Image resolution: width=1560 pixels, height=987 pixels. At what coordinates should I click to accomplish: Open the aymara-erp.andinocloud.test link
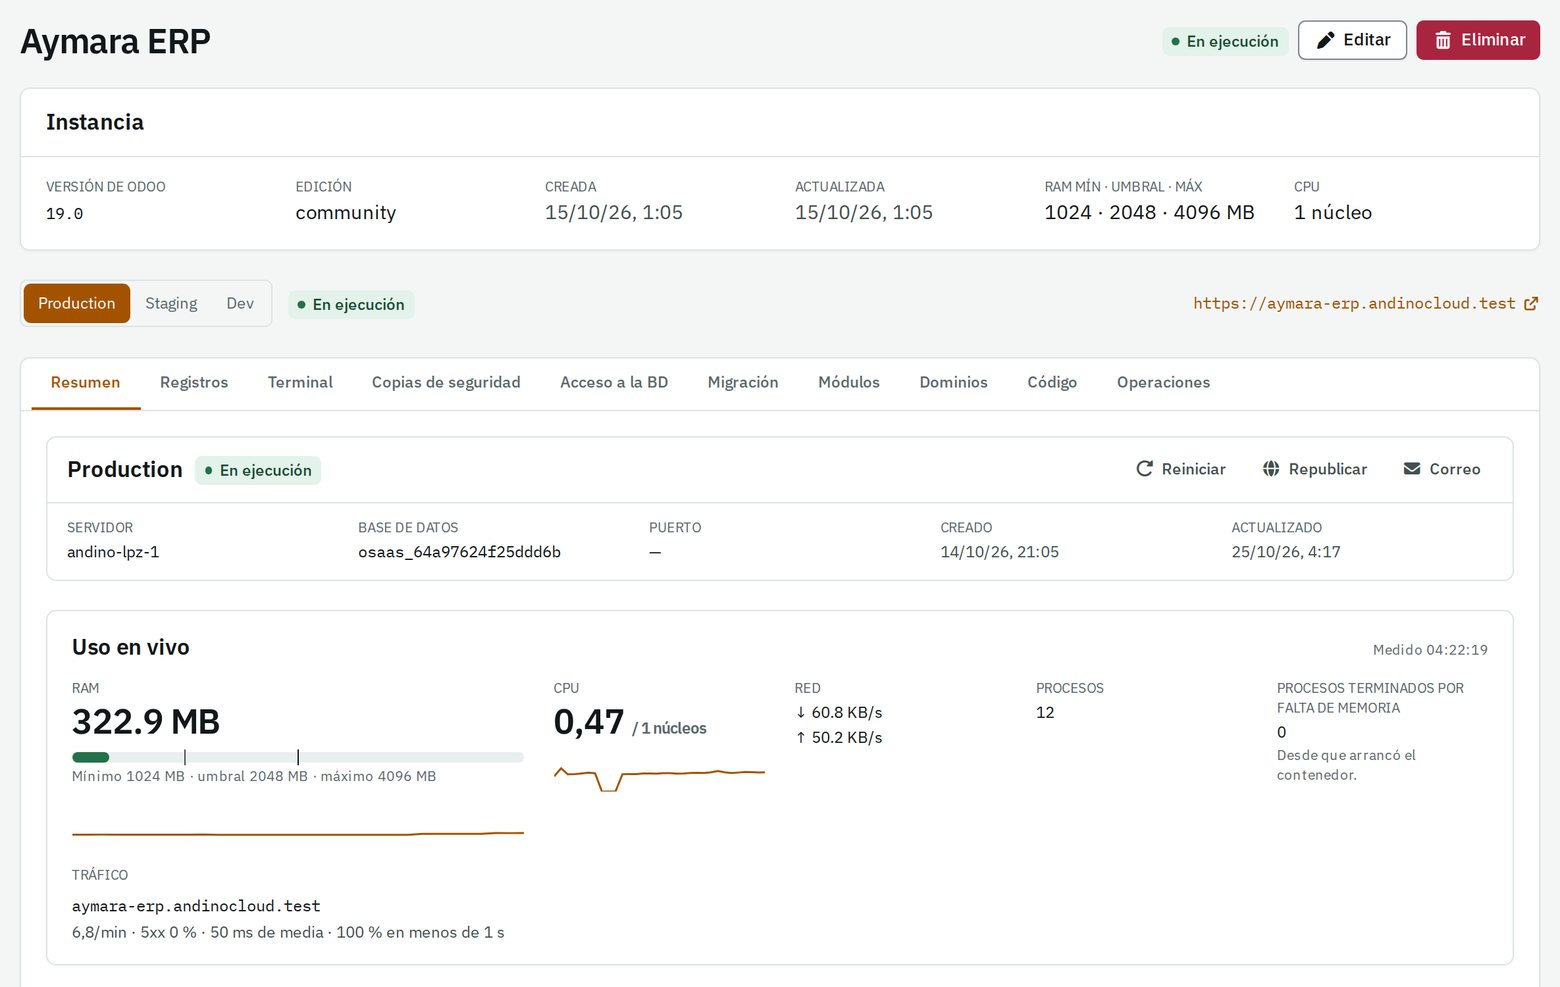click(x=1354, y=304)
